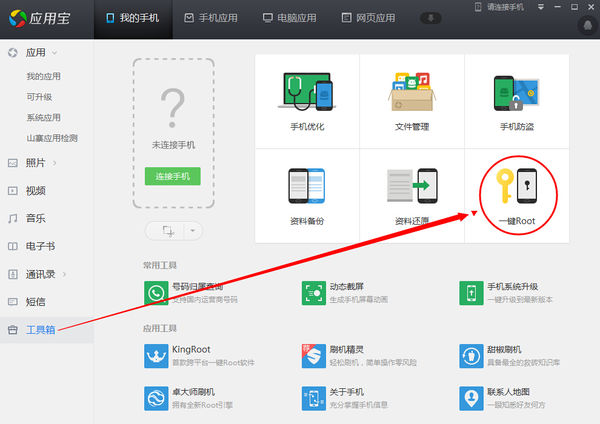Open the 刷机精灵 flashing tool
The height and width of the screenshot is (424, 600).
click(359, 356)
